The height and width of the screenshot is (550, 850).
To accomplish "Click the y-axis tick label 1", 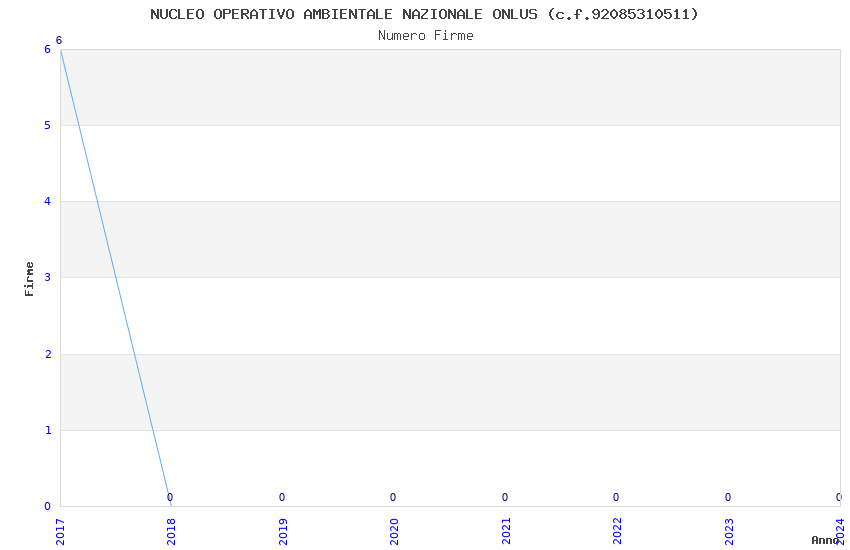I will point(48,430).
